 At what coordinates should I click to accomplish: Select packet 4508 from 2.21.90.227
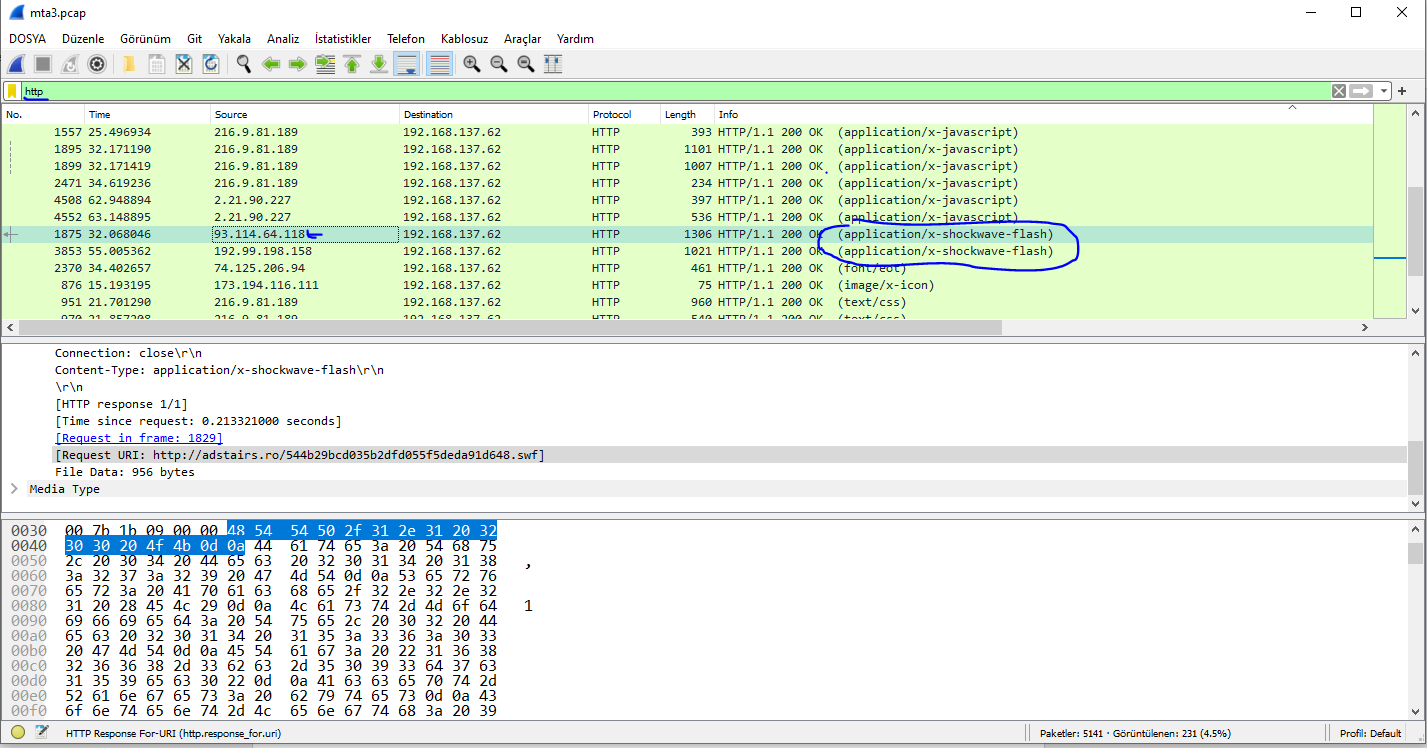pos(688,200)
